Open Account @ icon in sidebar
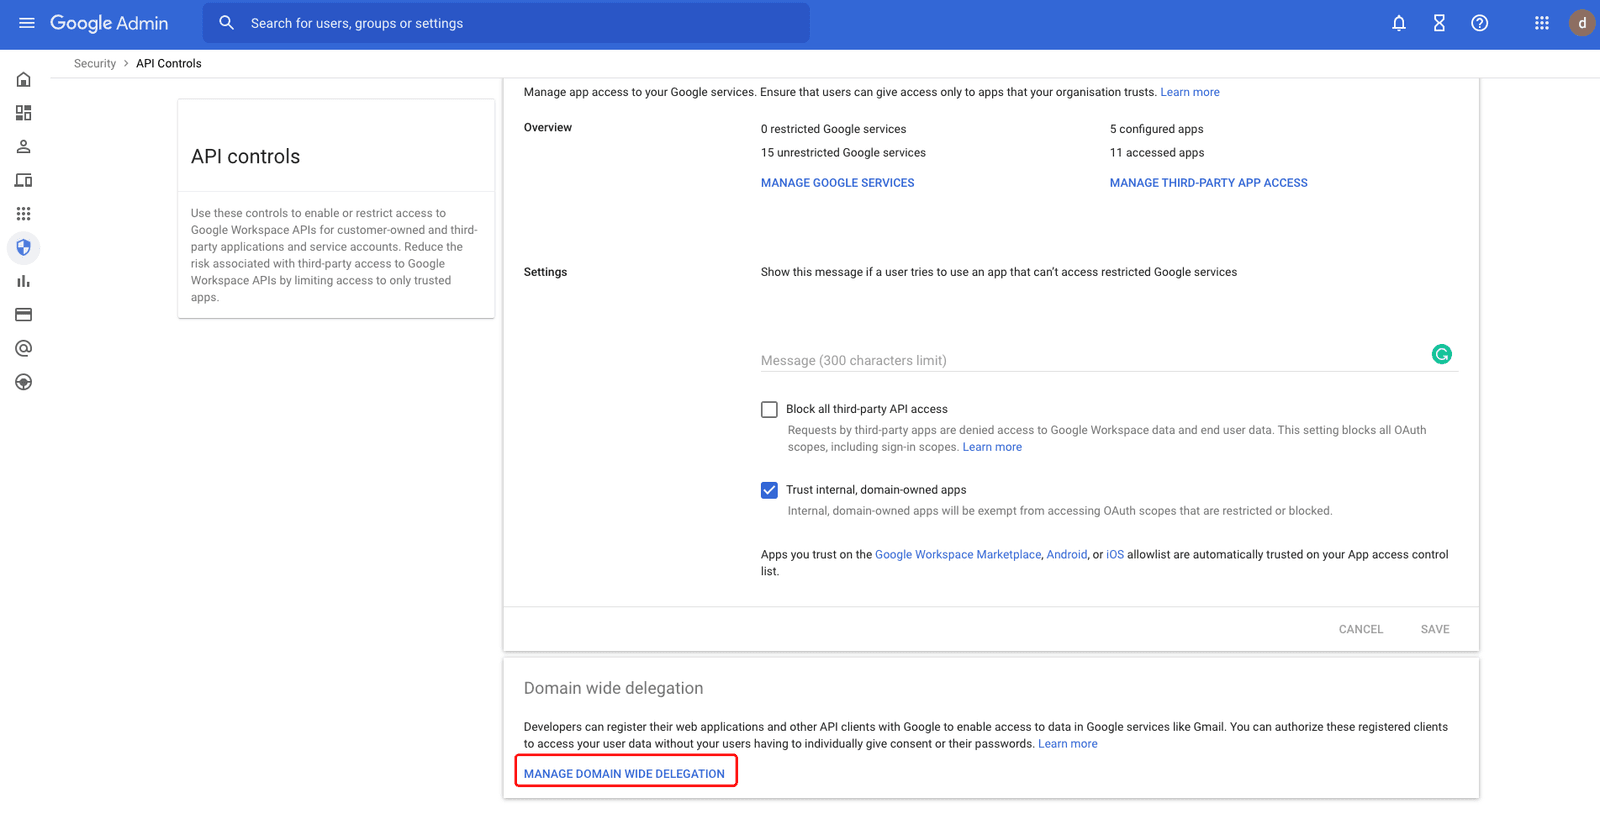 pos(24,348)
